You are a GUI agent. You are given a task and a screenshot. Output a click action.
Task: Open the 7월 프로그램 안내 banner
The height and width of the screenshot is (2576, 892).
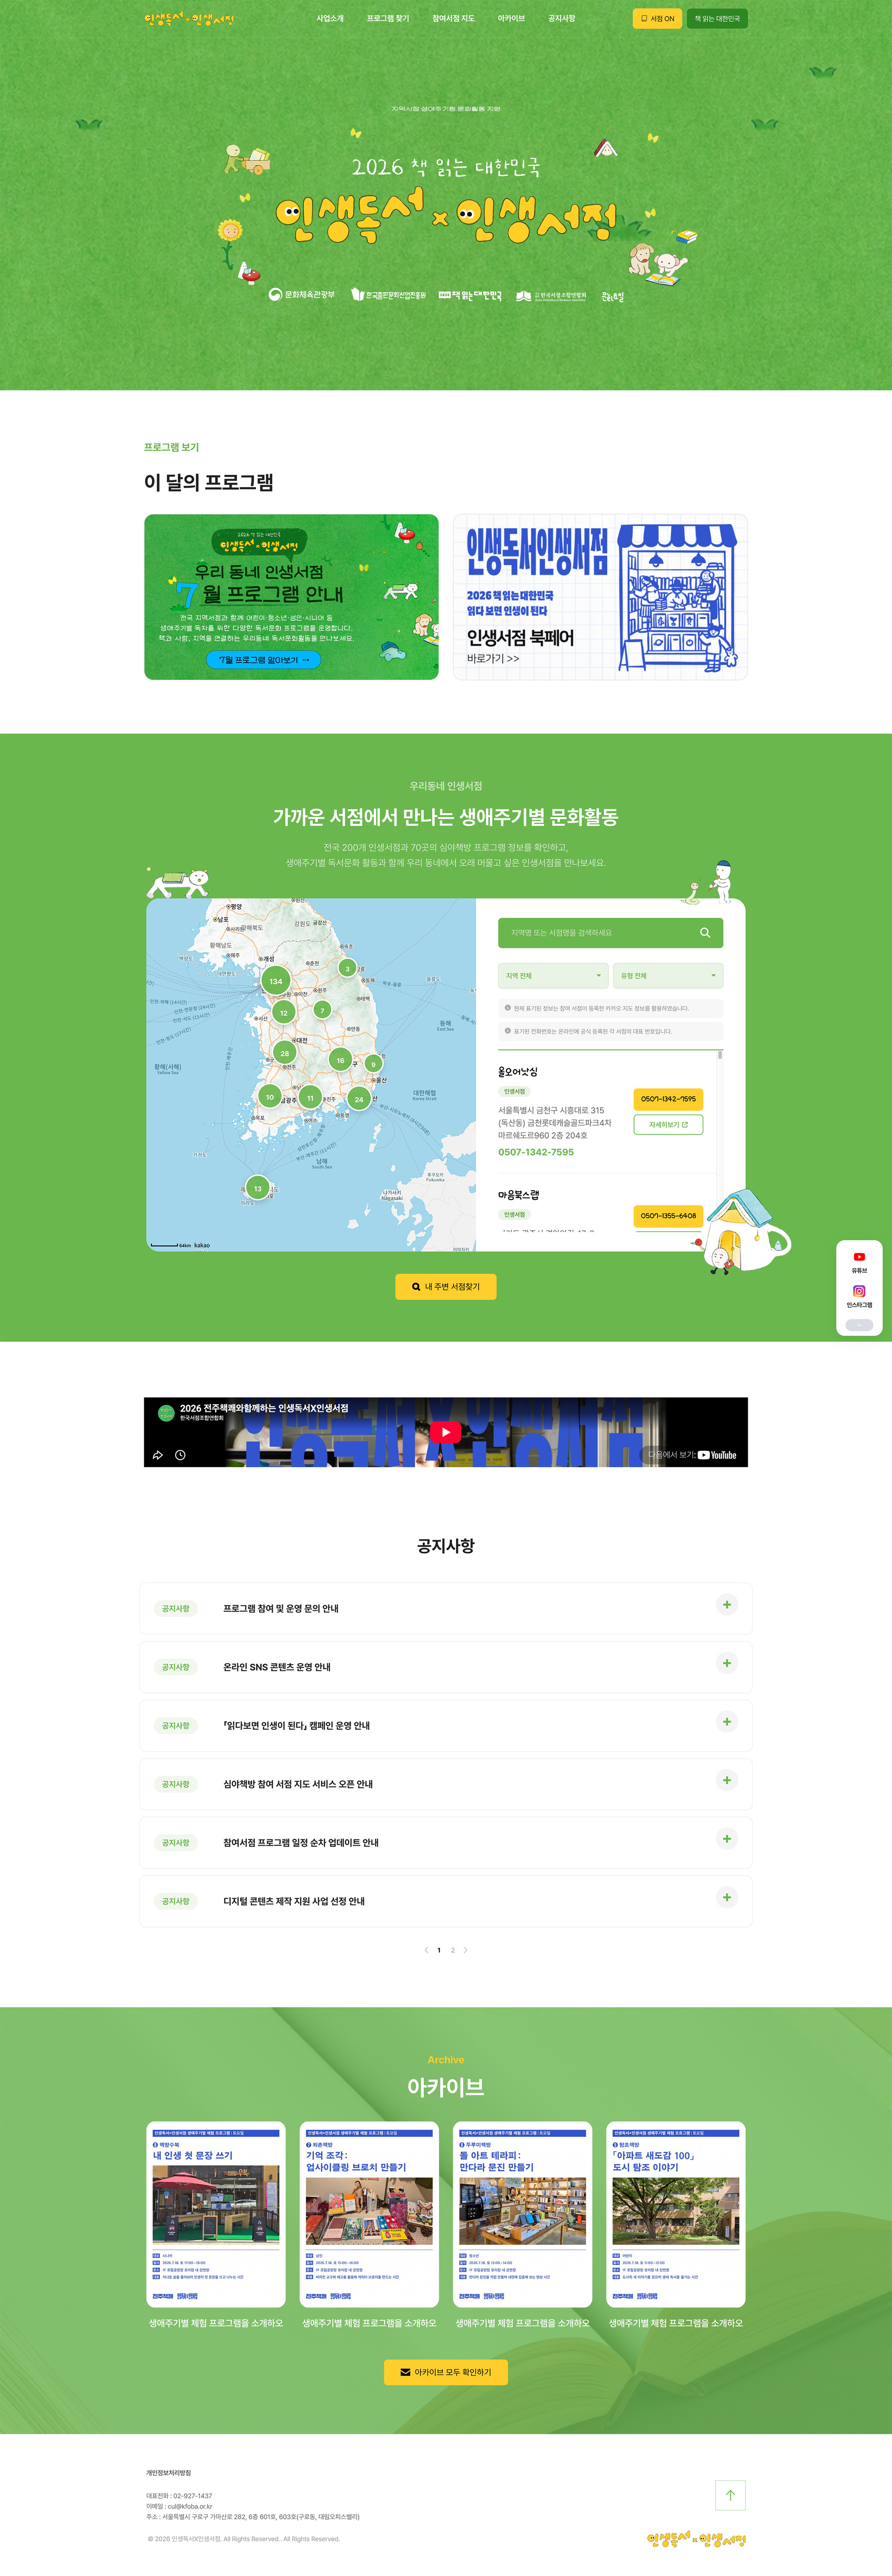pos(291,597)
